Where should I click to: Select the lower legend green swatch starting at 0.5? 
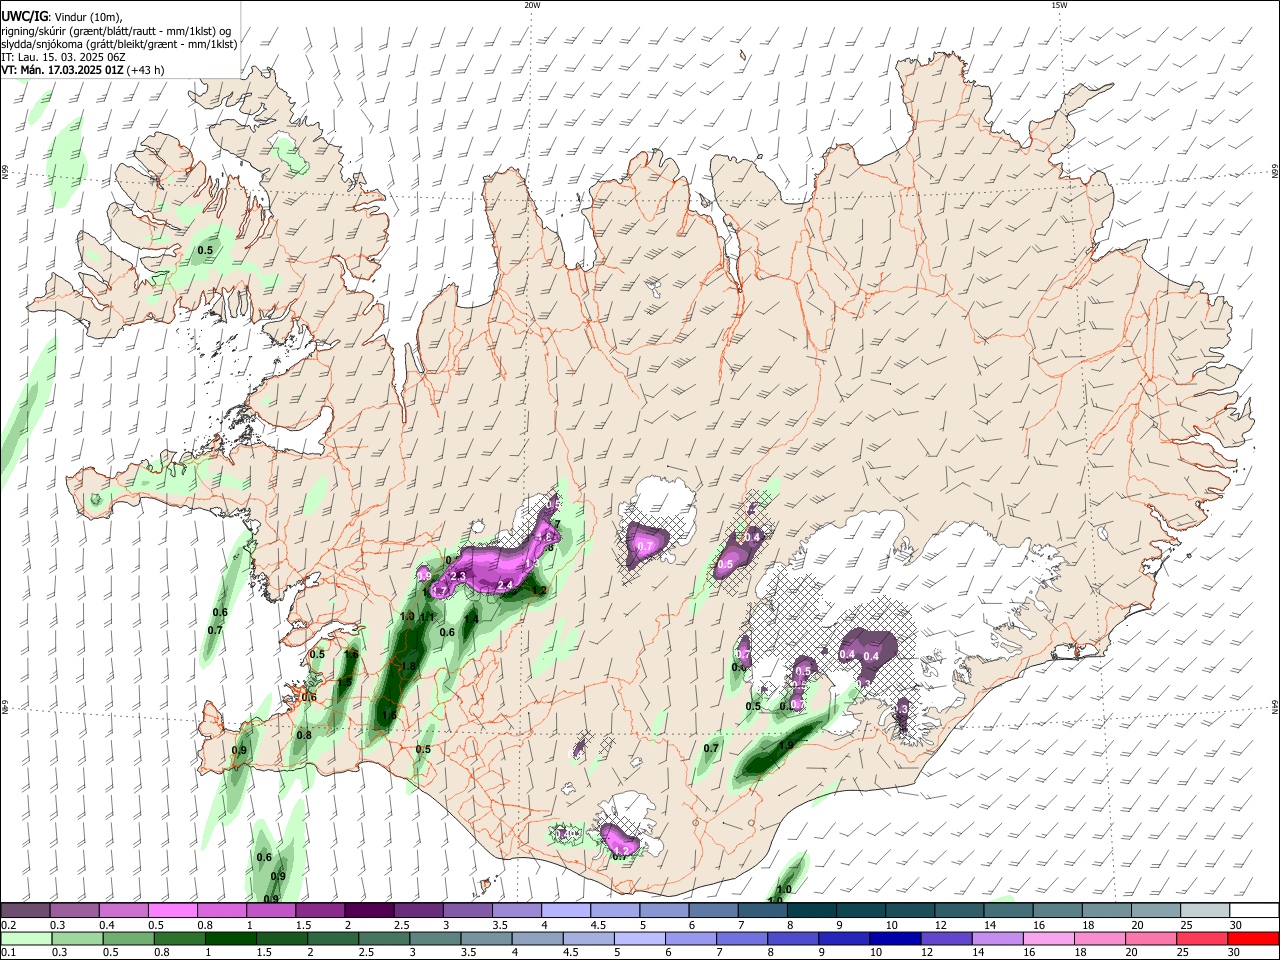(129, 938)
